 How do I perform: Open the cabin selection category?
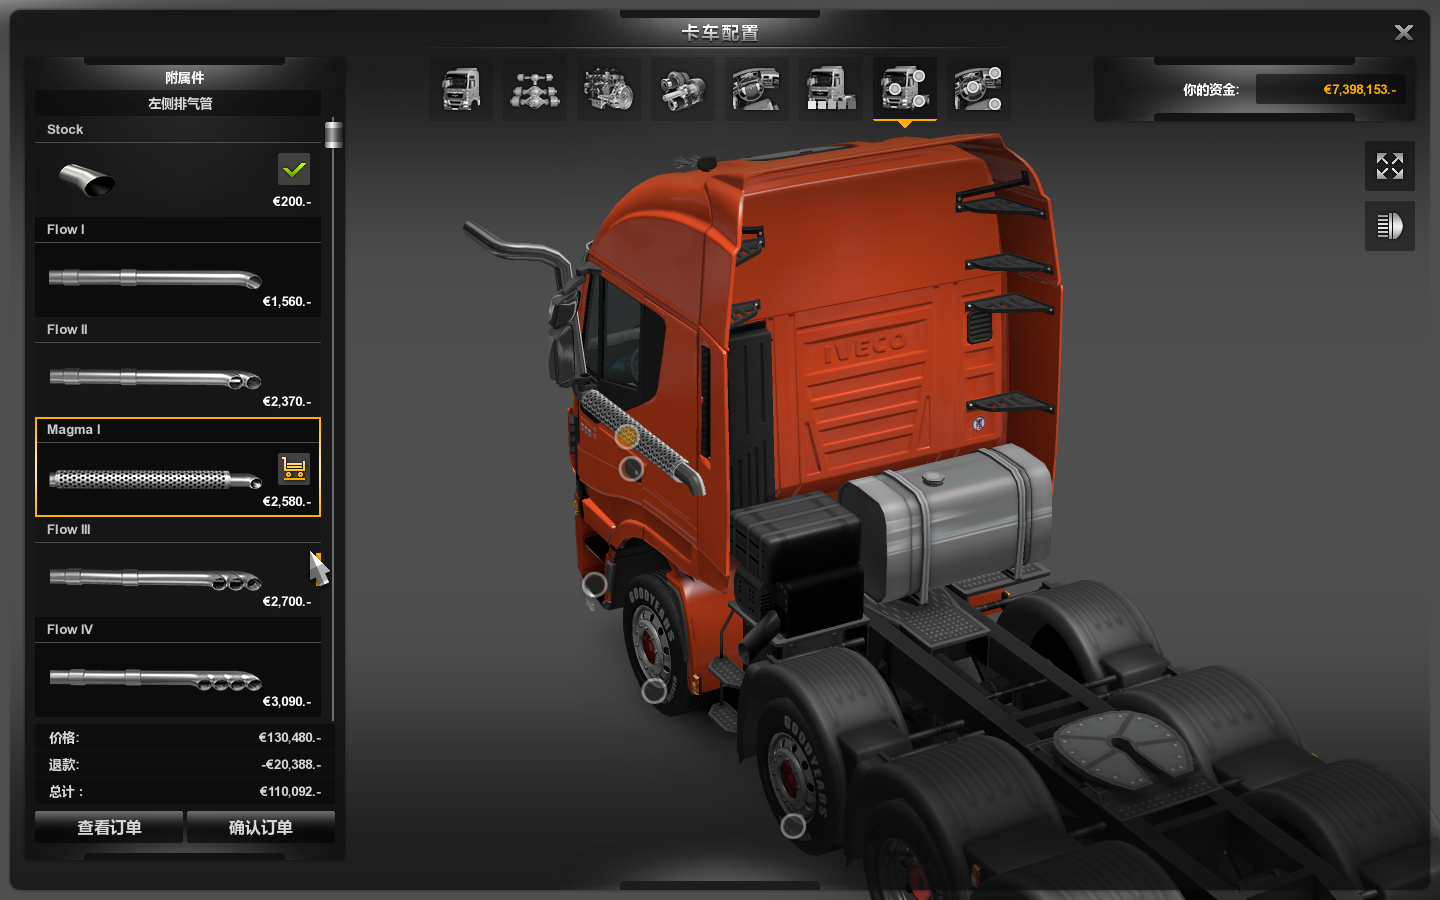pyautogui.click(x=461, y=90)
